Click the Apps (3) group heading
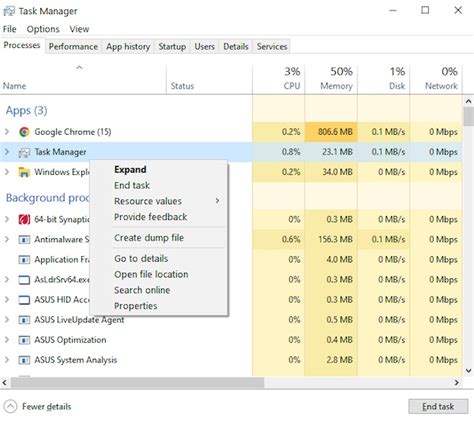Viewport: 474px width, 421px height. (27, 110)
